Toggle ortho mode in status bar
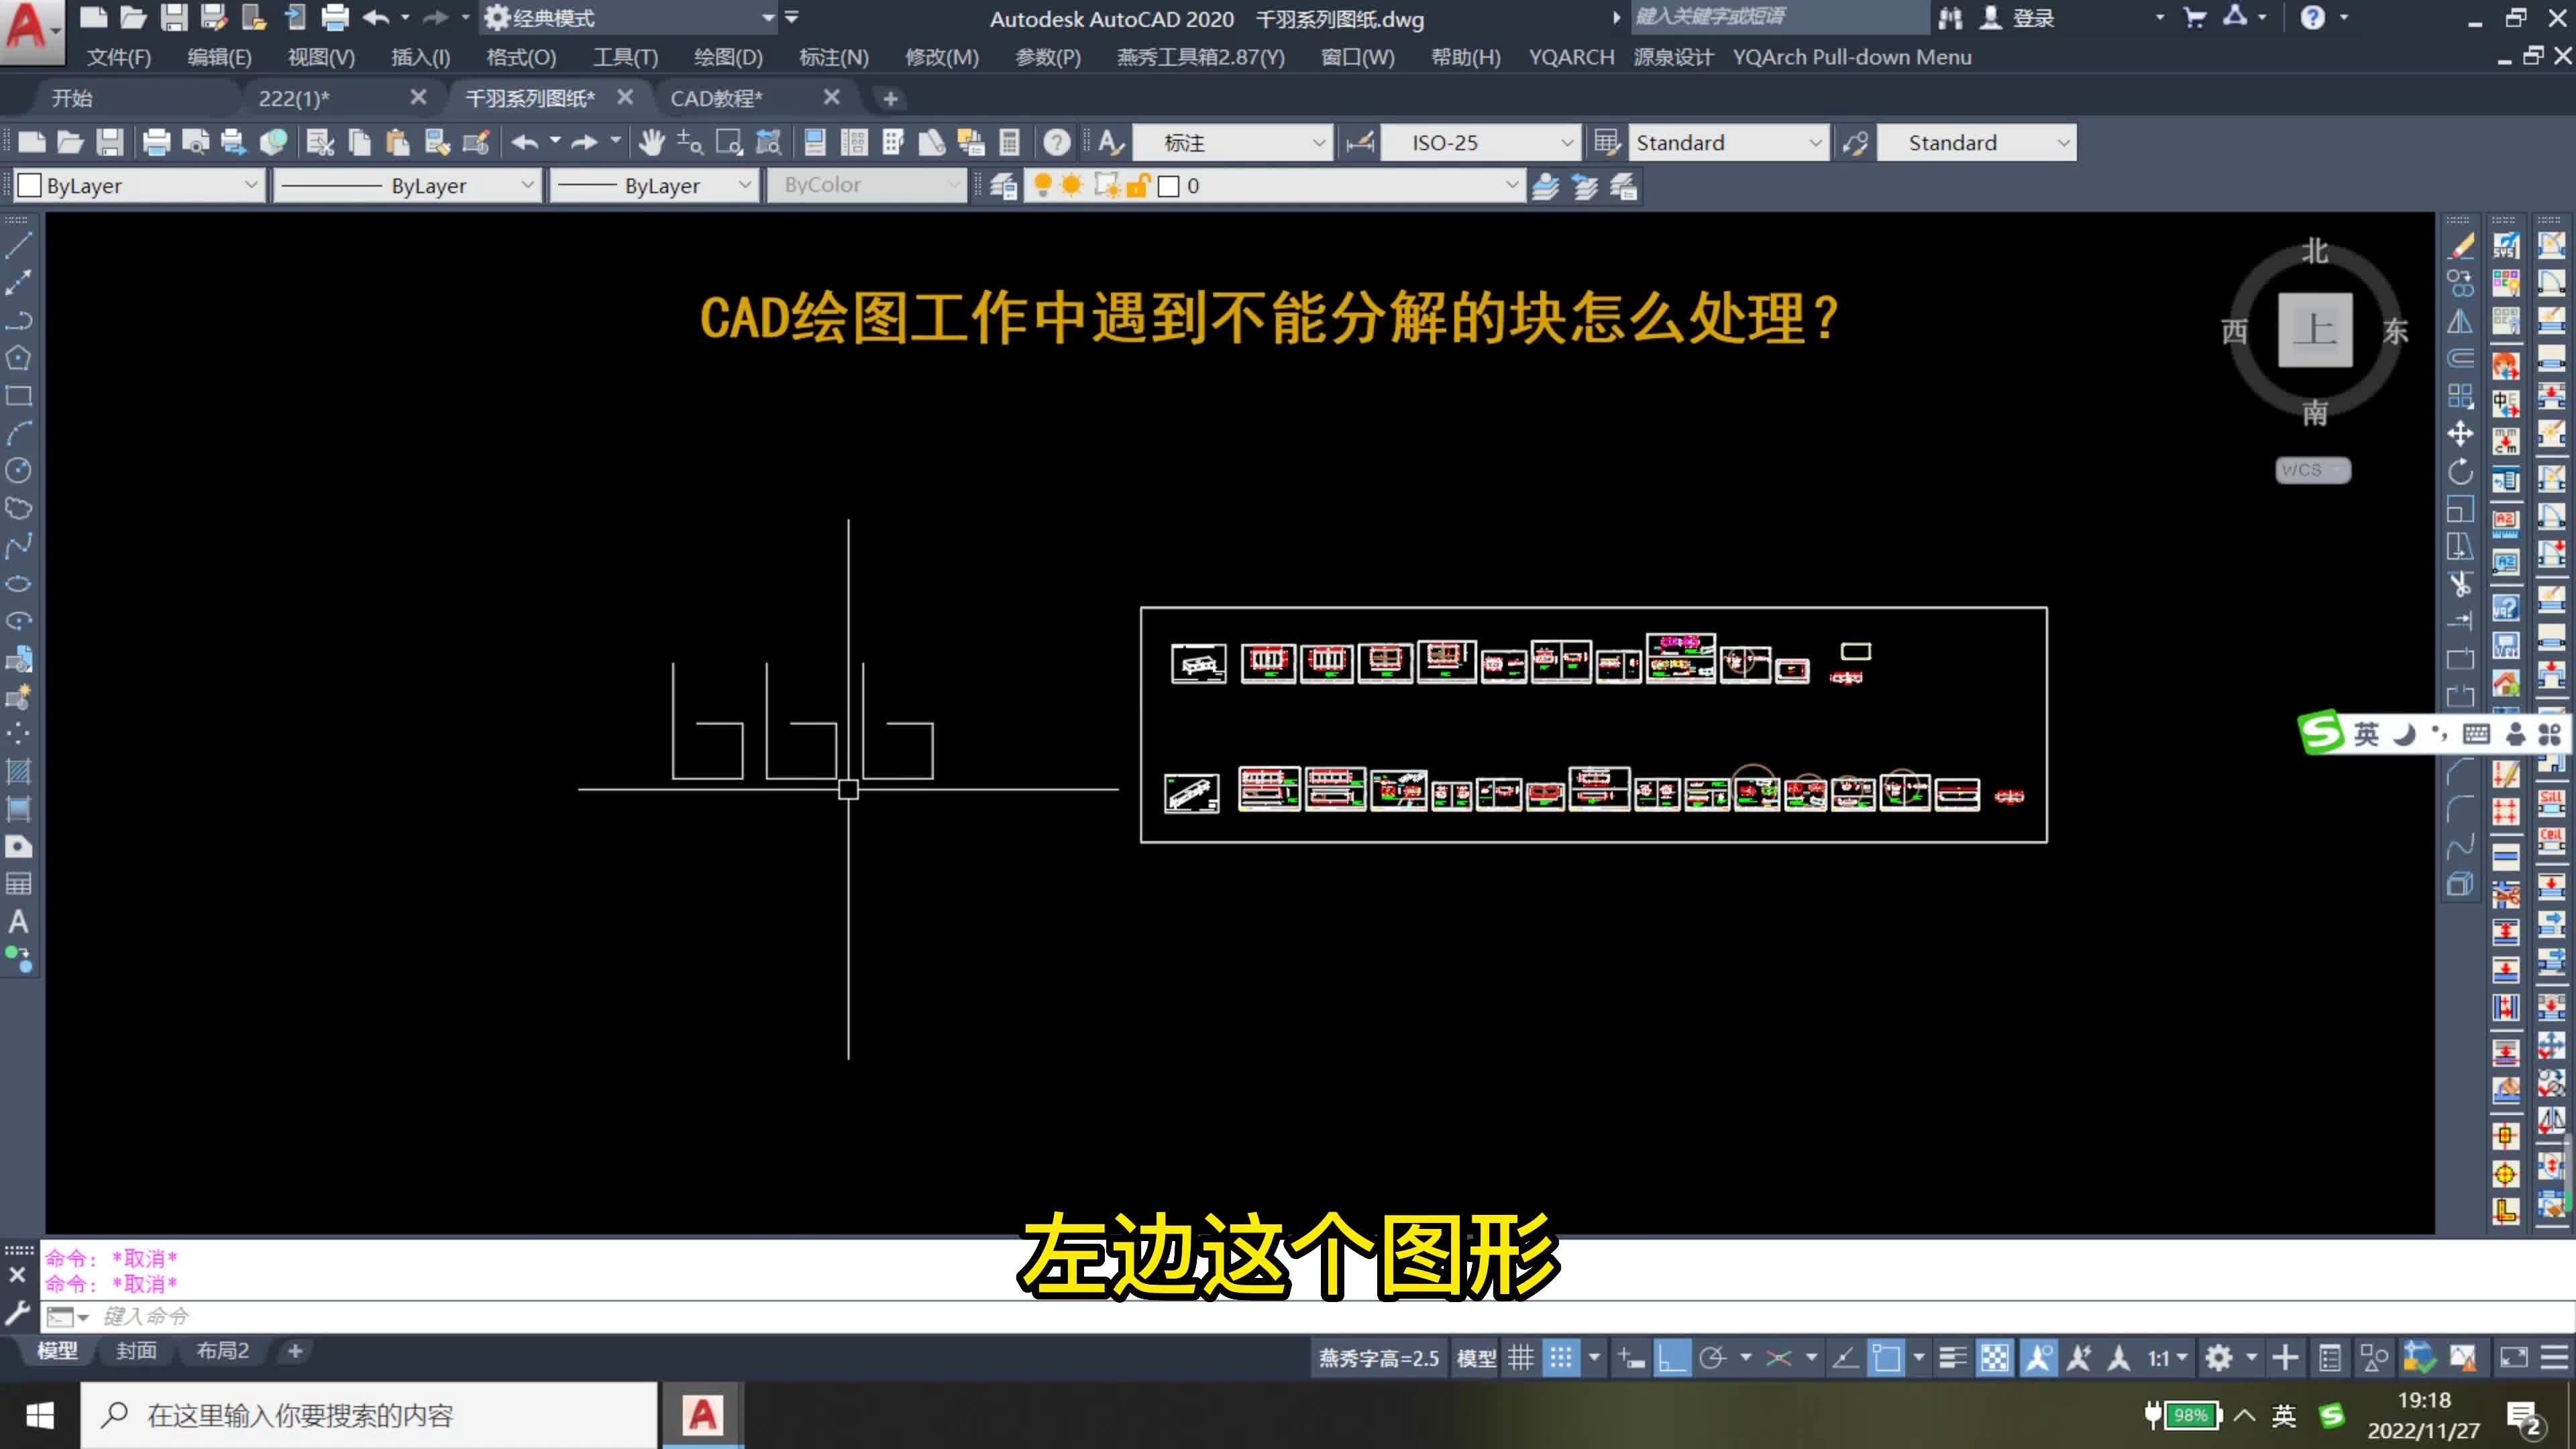This screenshot has width=2576, height=1449. [x=1671, y=1358]
